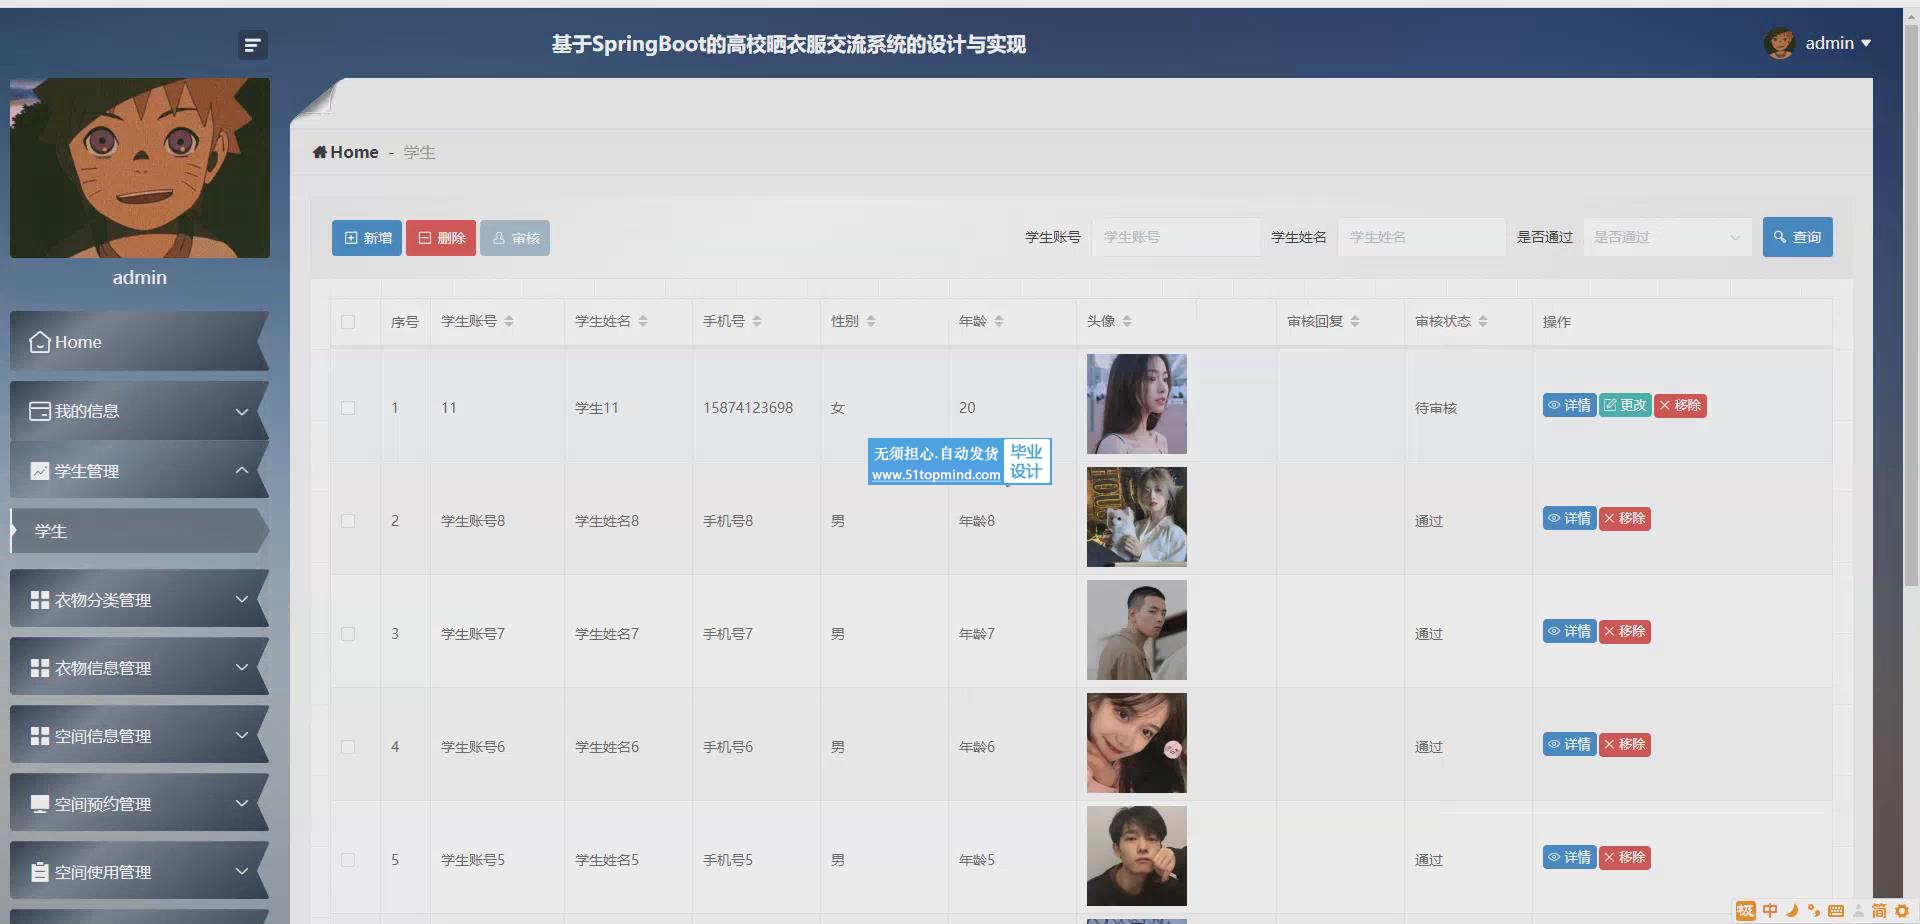
Task: Open avatar thumbnail of 学生11
Action: [1137, 404]
